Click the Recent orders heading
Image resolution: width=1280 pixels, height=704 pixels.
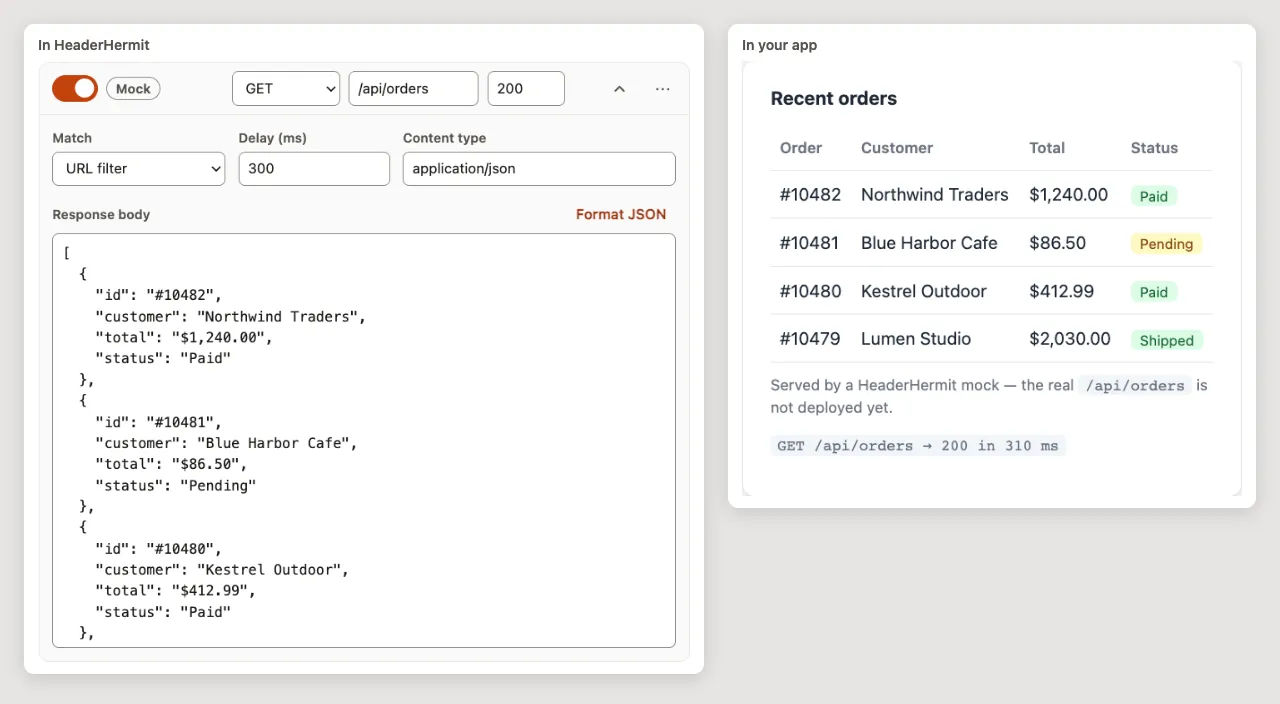pos(834,99)
